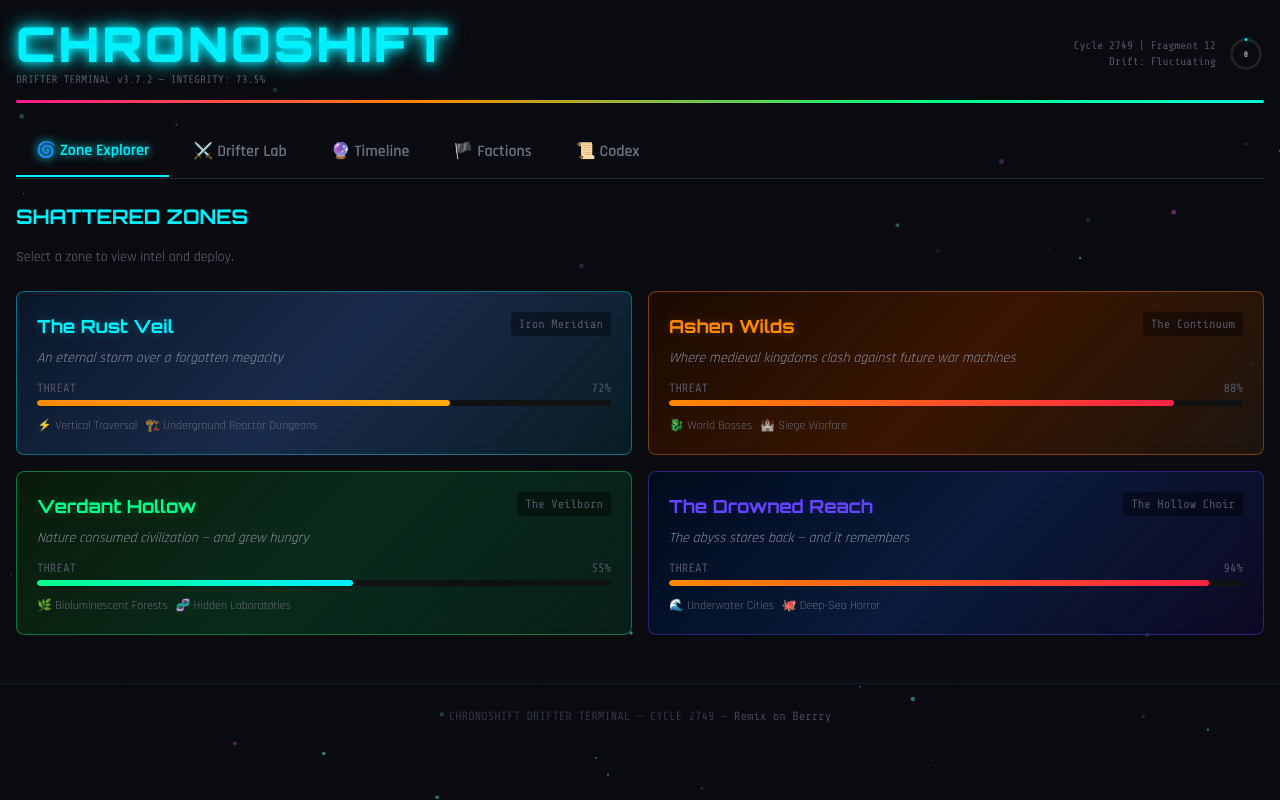Open the Timeline tab
This screenshot has height=800, width=1280.
coord(371,151)
